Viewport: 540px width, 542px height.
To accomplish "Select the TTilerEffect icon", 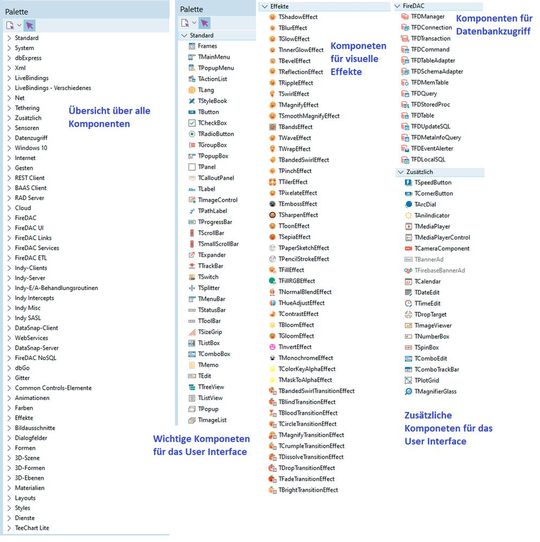I will pos(272,182).
